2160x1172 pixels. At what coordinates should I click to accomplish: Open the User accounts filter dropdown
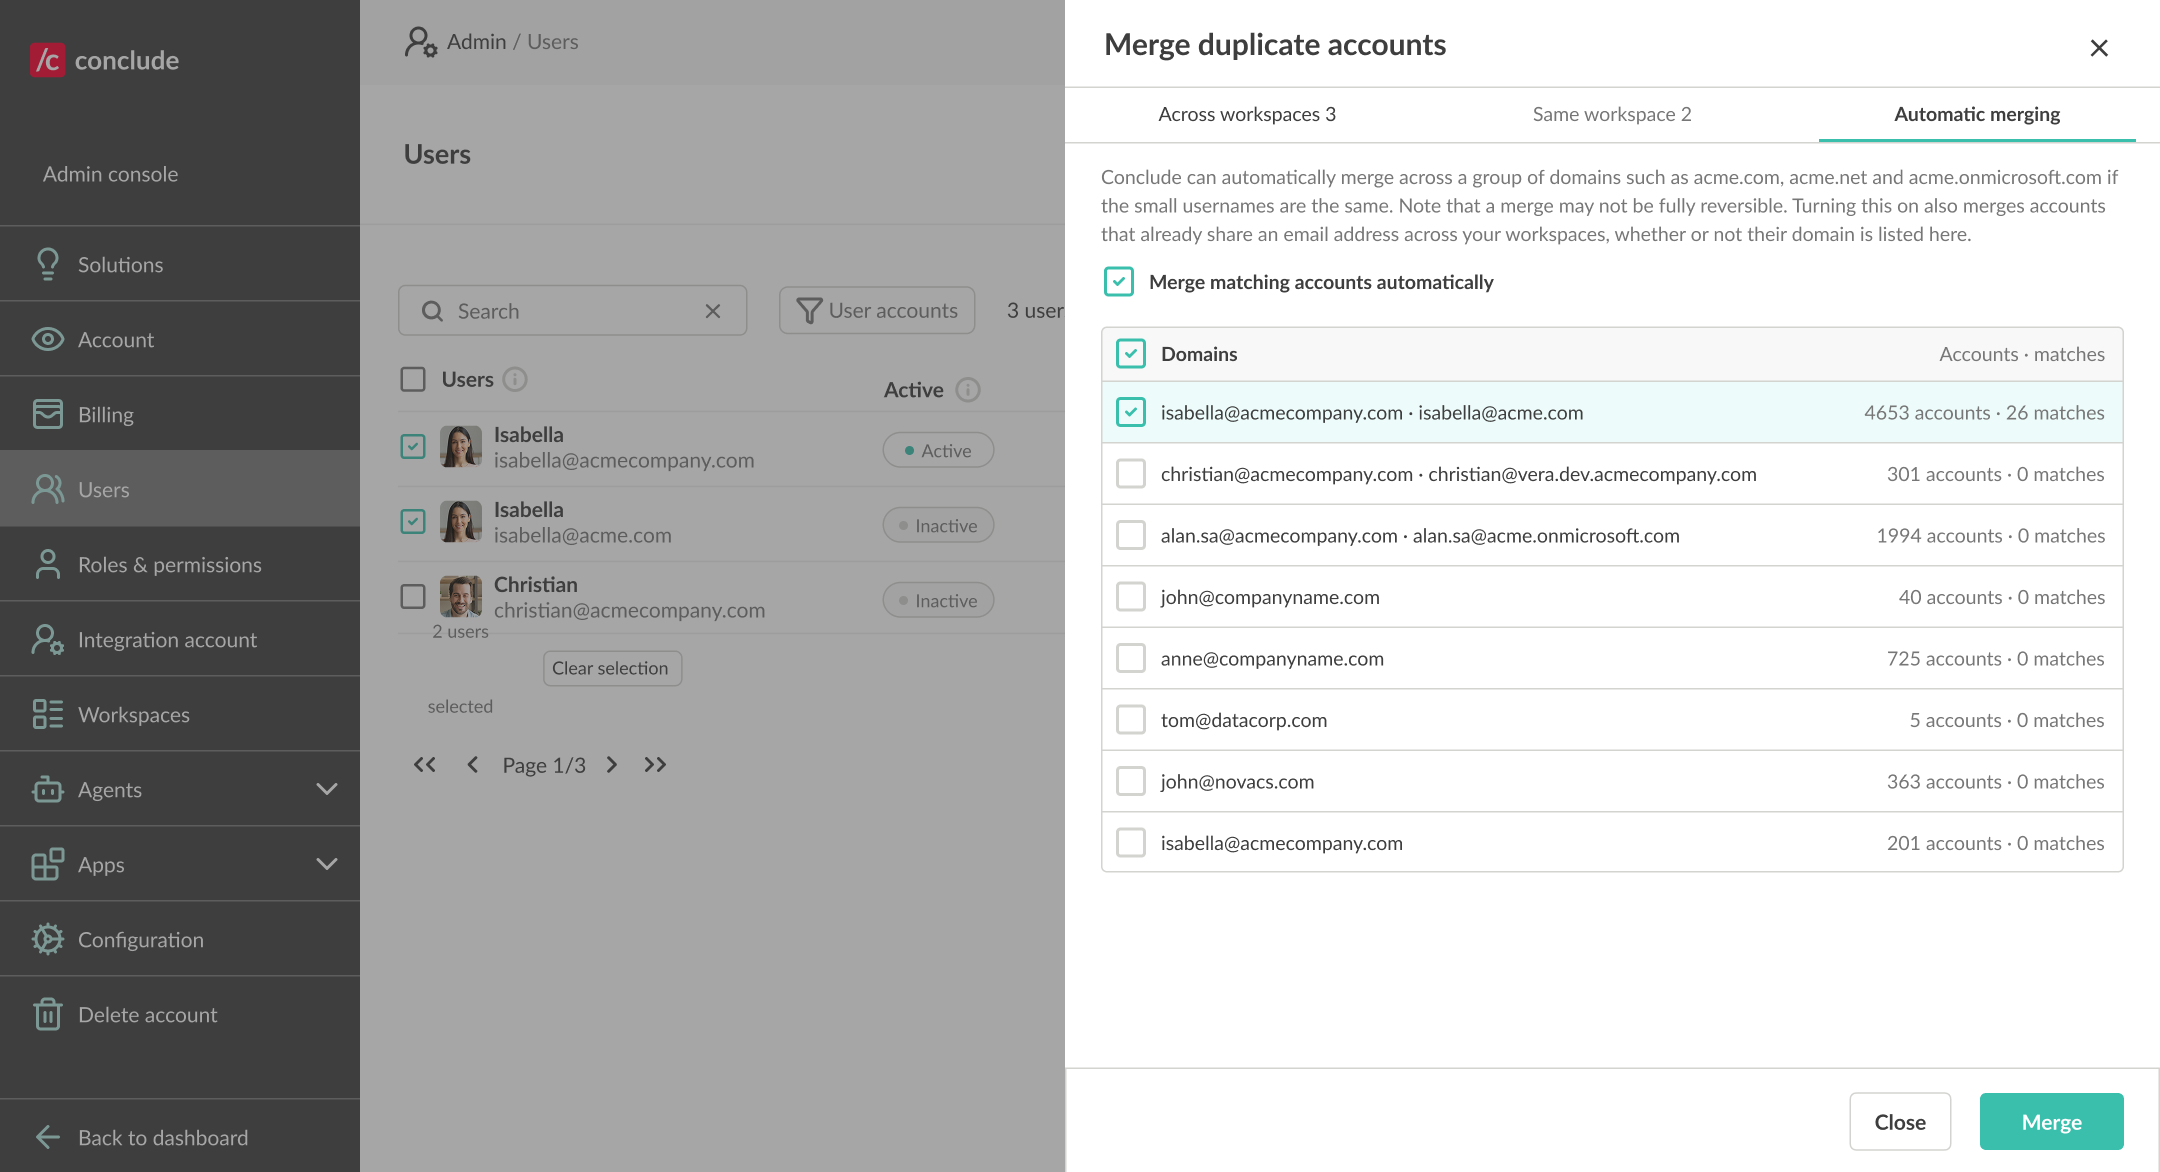click(x=877, y=311)
